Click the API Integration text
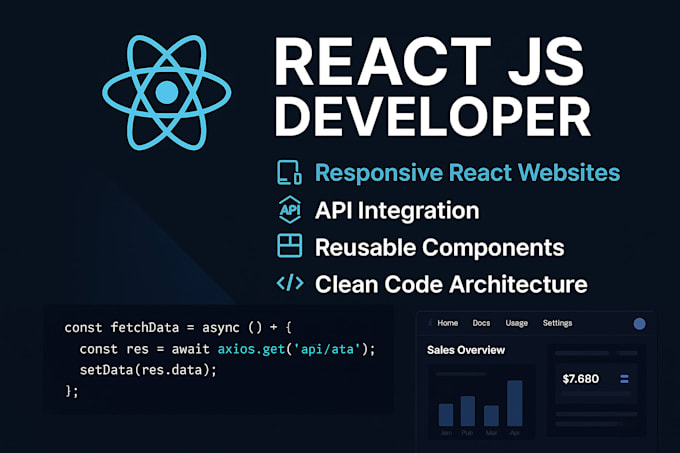680x453 pixels. [x=397, y=211]
